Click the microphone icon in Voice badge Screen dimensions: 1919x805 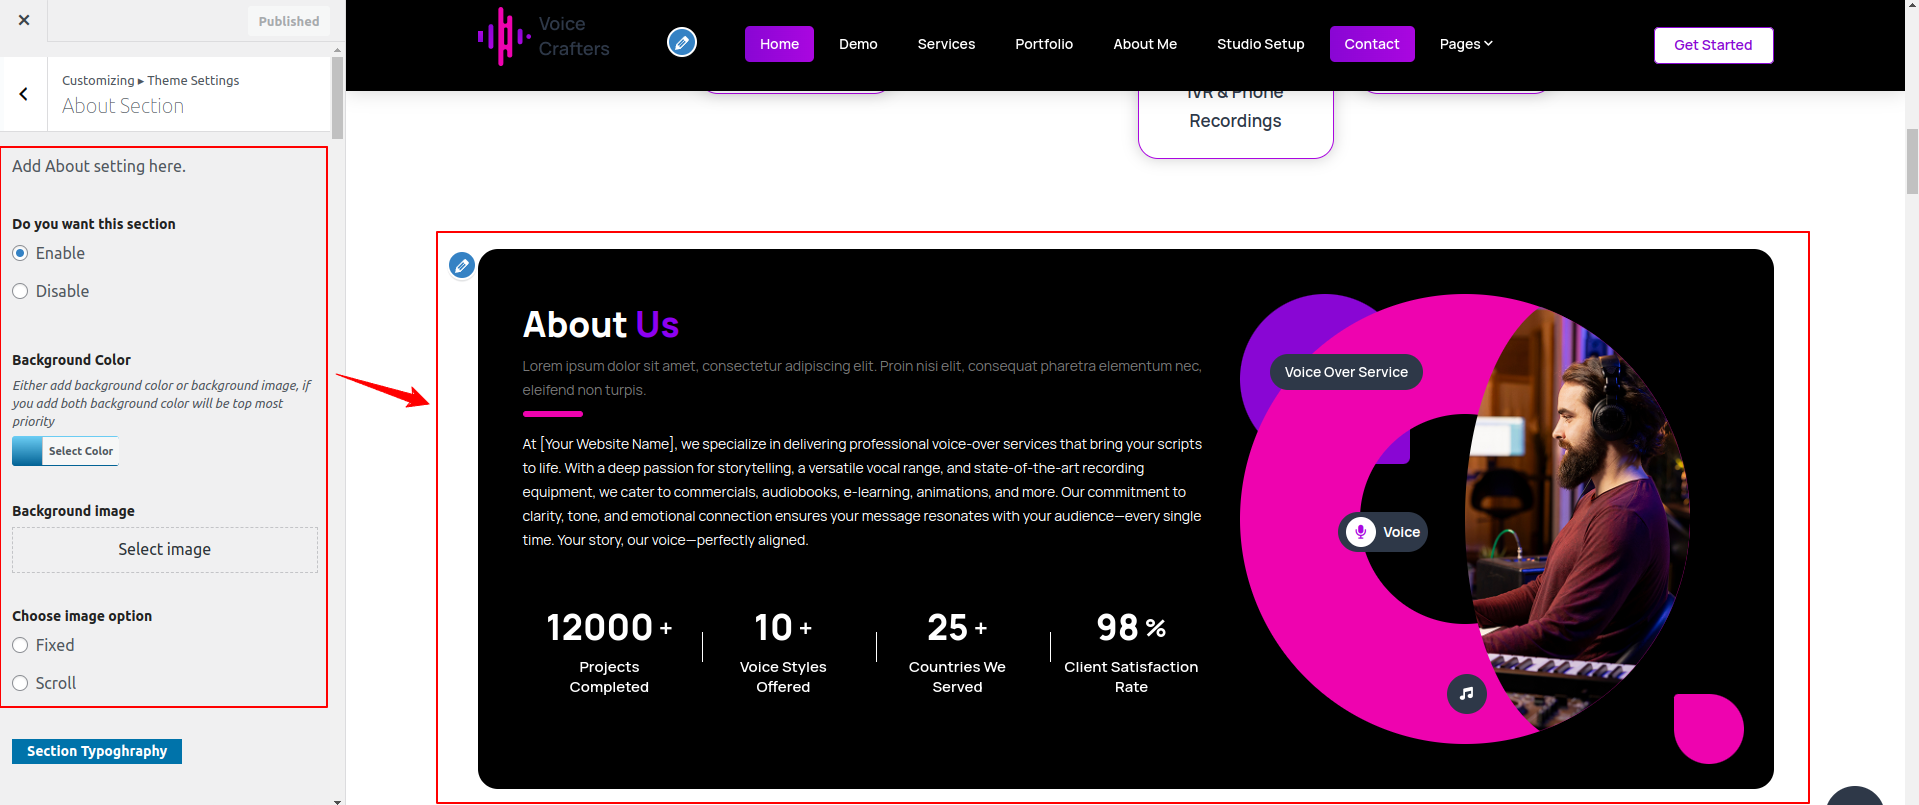tap(1360, 532)
